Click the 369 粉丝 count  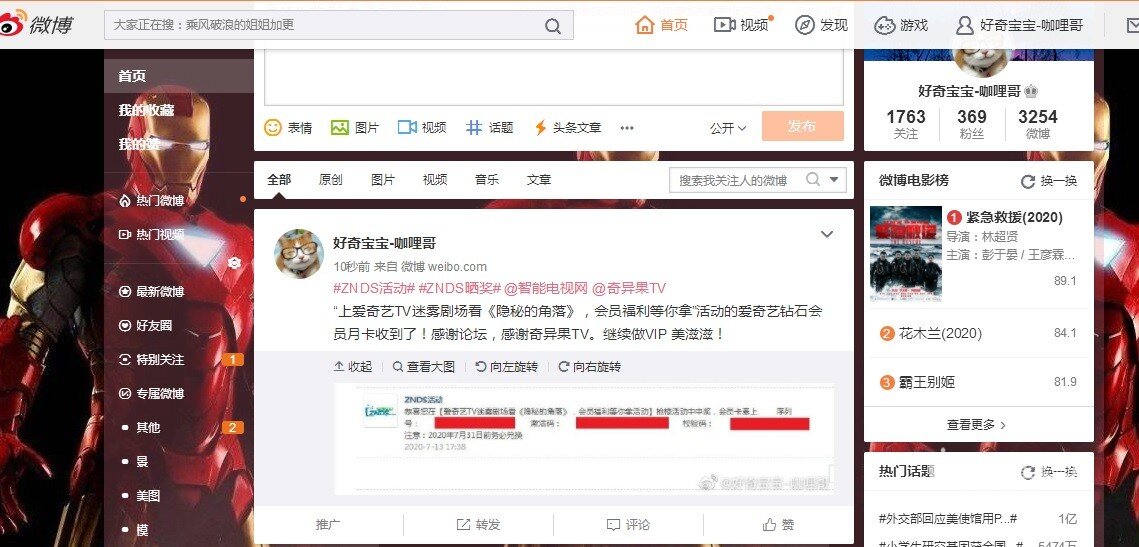click(972, 124)
